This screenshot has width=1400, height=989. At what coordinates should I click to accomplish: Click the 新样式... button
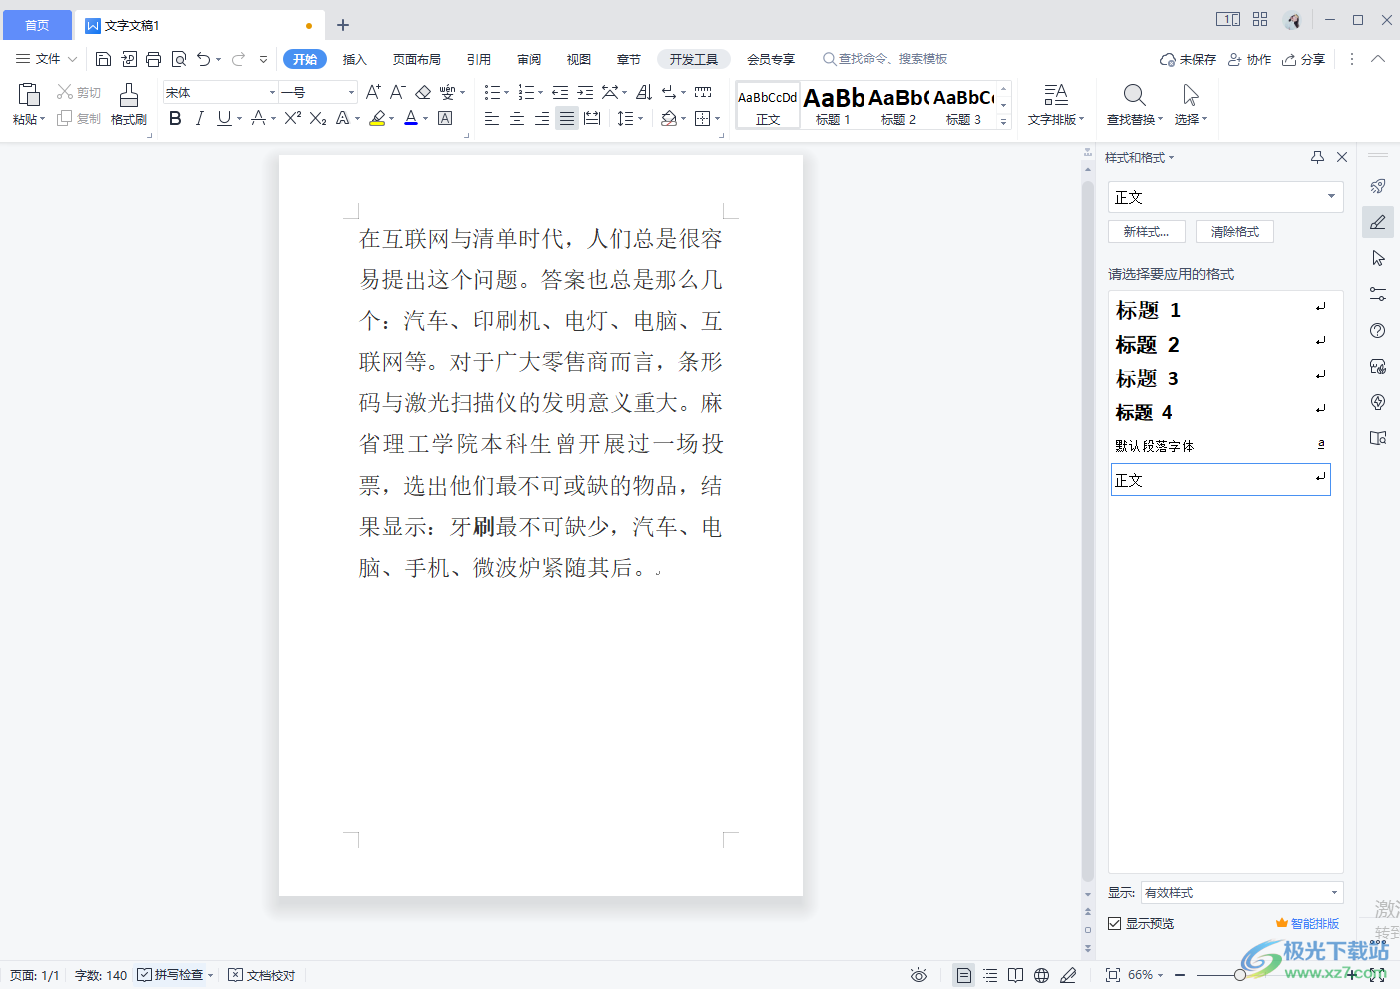1146,231
